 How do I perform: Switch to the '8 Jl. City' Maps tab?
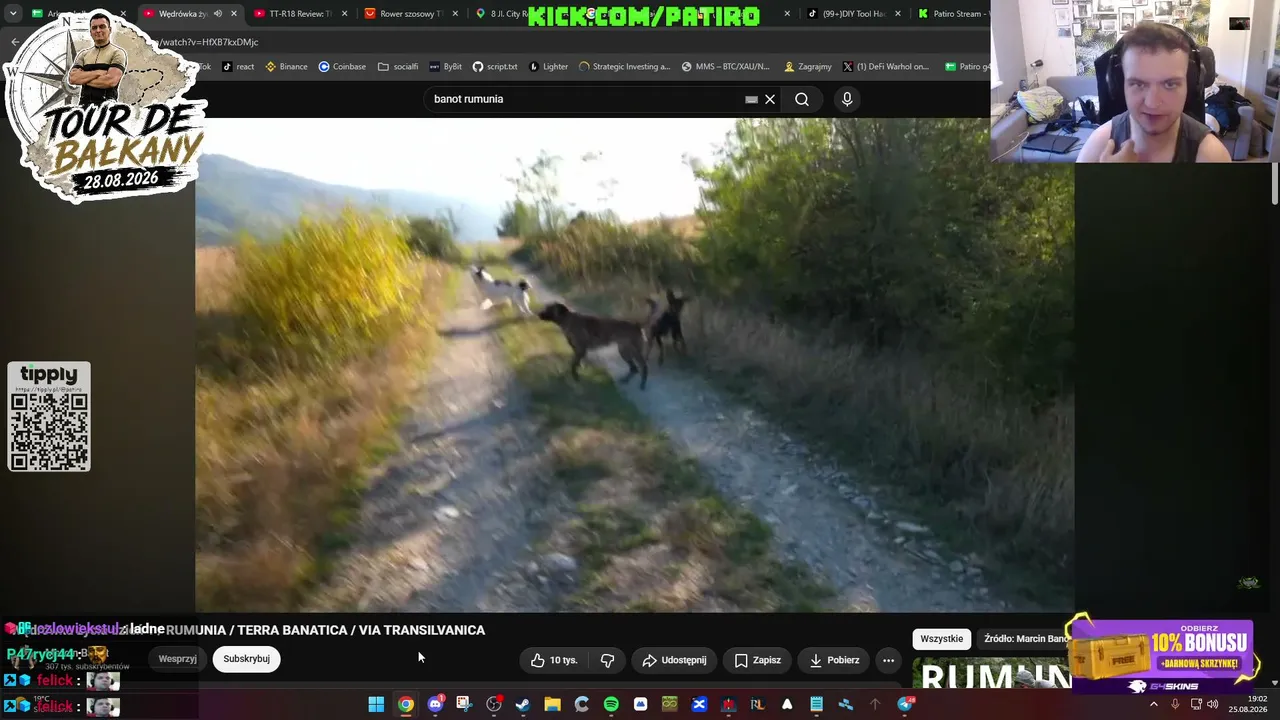coord(500,14)
